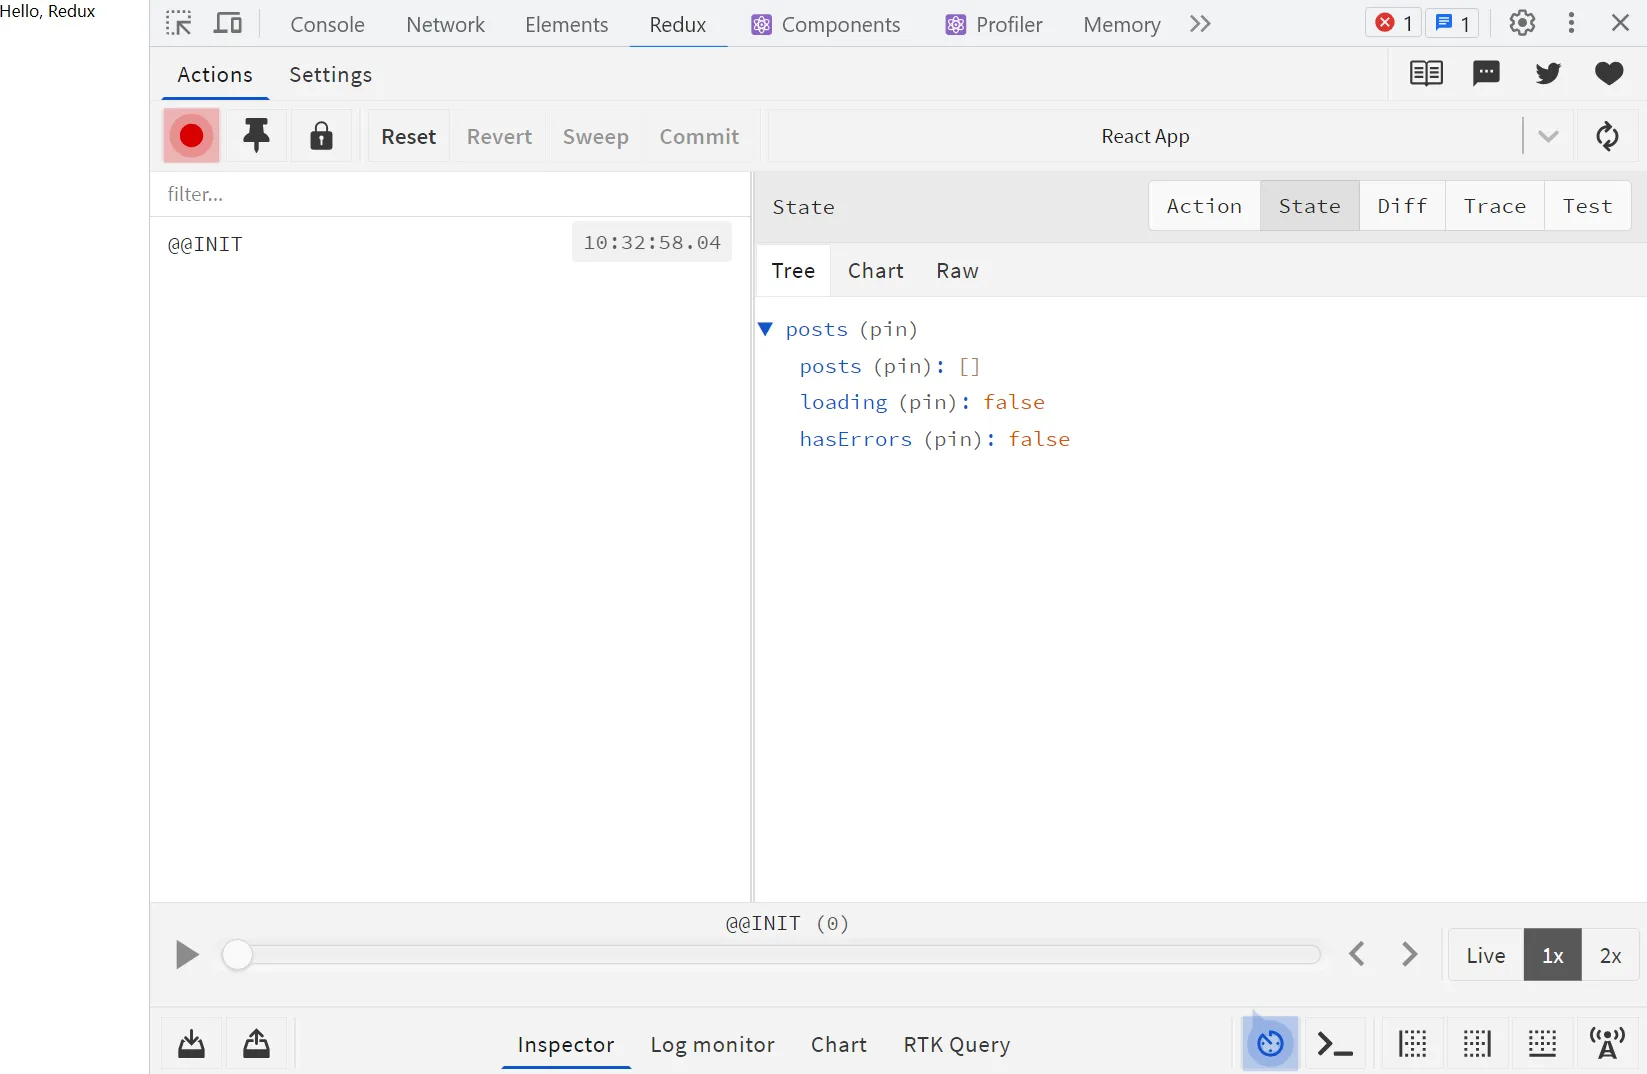Click the Revert button
1647x1074 pixels.
click(500, 136)
